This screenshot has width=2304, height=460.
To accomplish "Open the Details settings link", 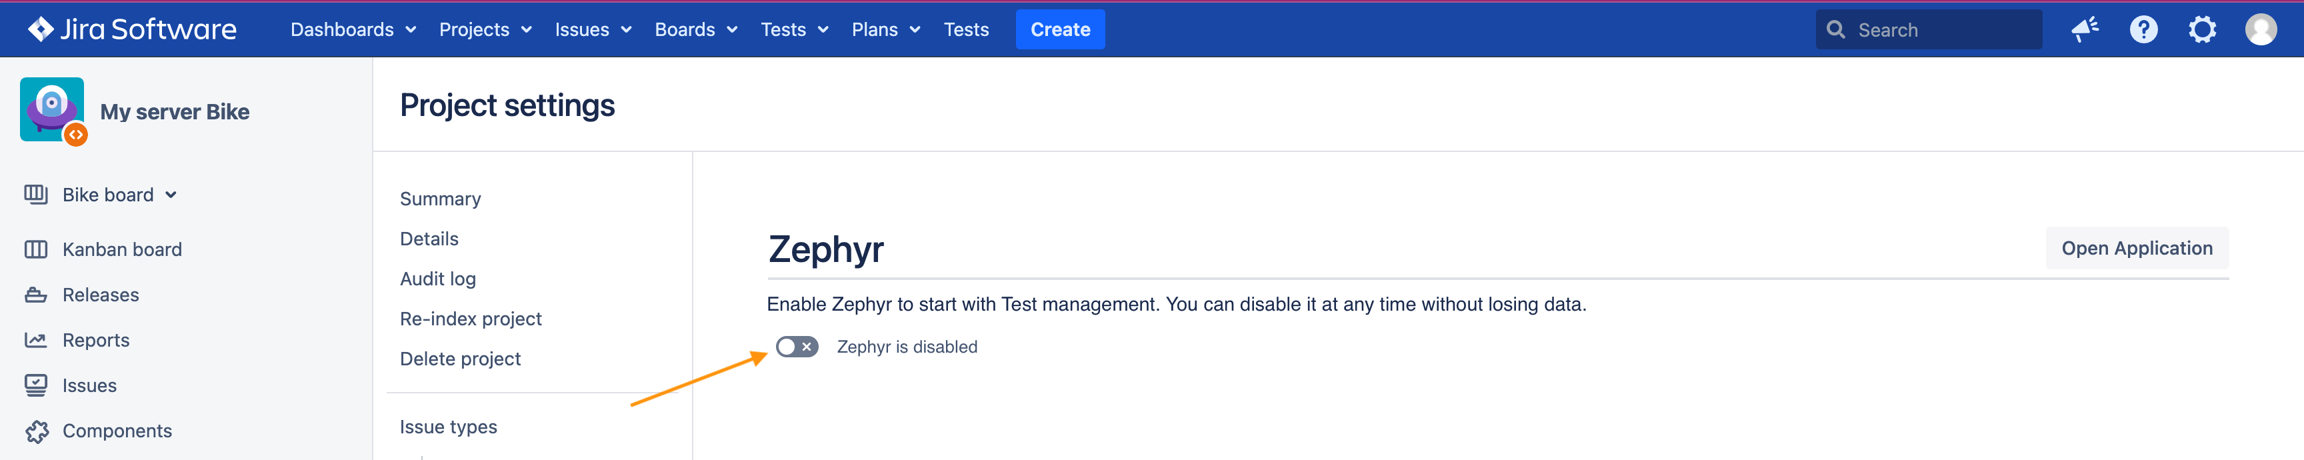I will point(429,239).
